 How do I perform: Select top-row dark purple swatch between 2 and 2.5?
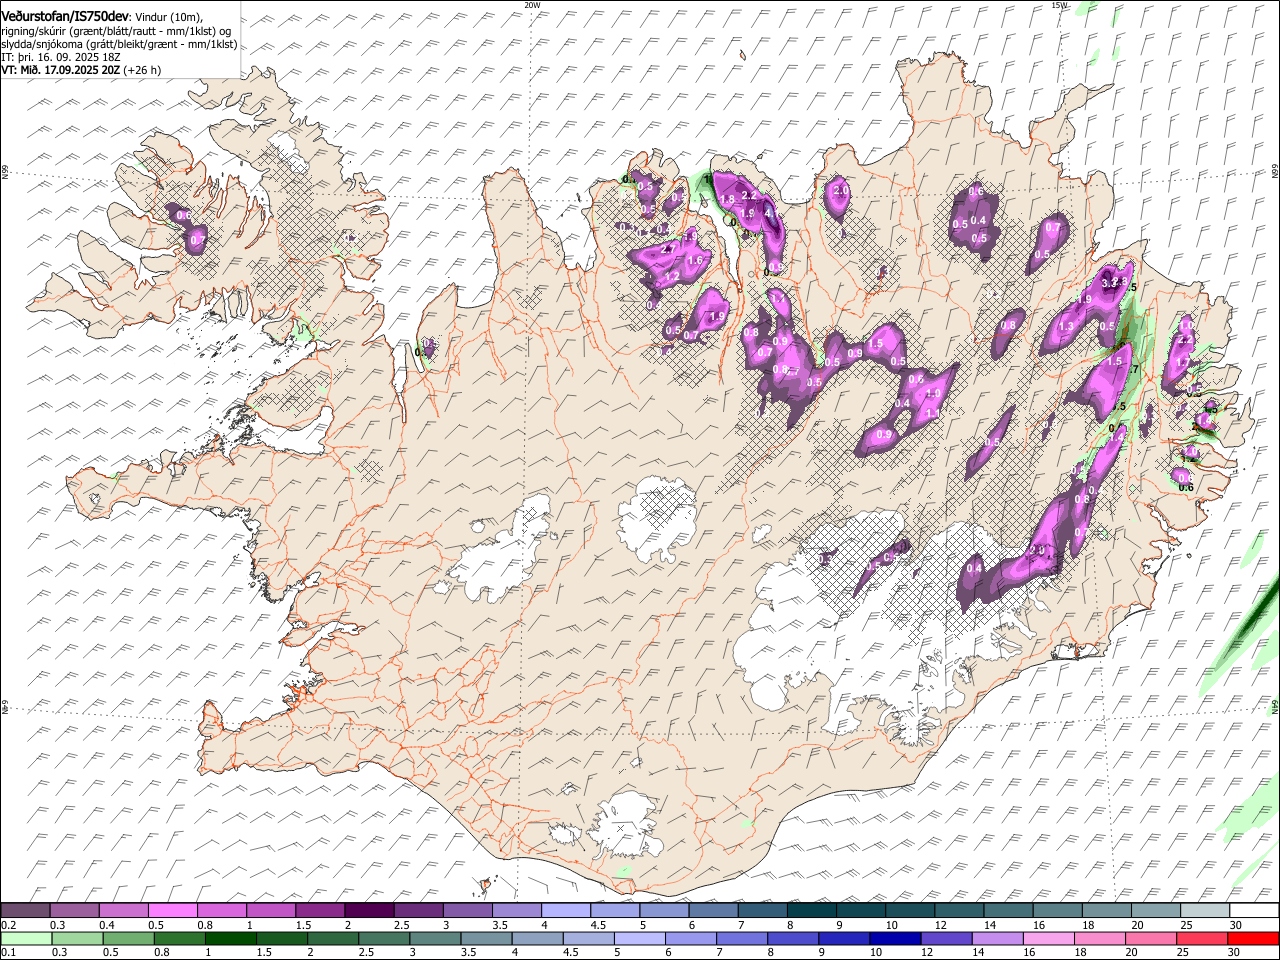pos(369,911)
